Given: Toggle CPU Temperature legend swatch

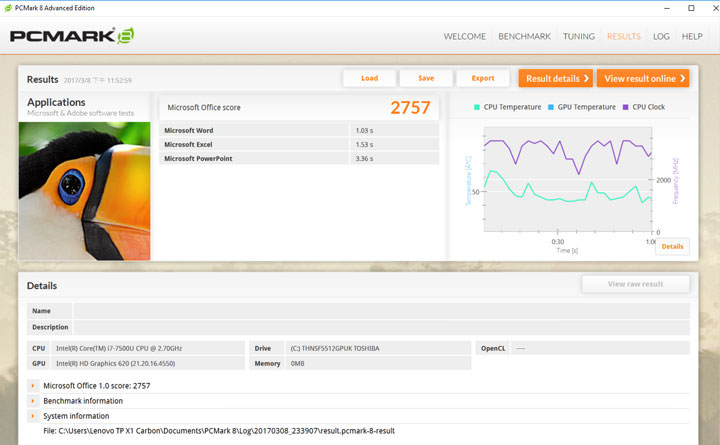Looking at the screenshot, I should tap(476, 107).
